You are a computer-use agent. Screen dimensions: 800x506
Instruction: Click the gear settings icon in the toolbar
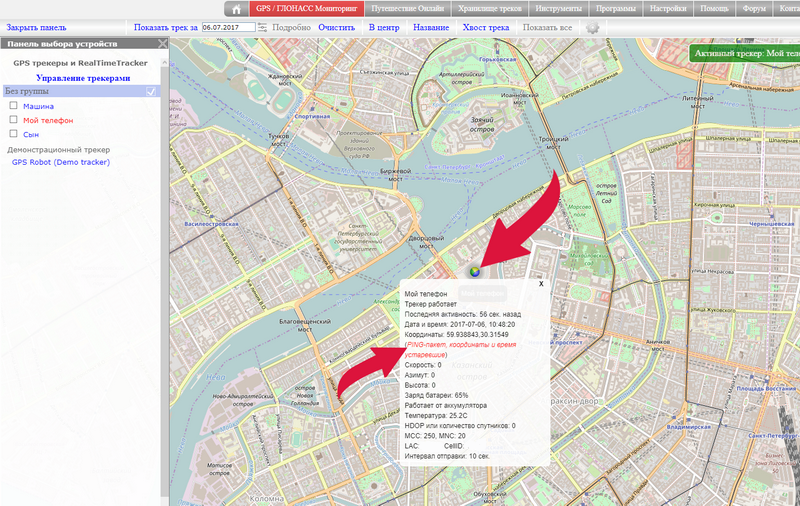(593, 27)
